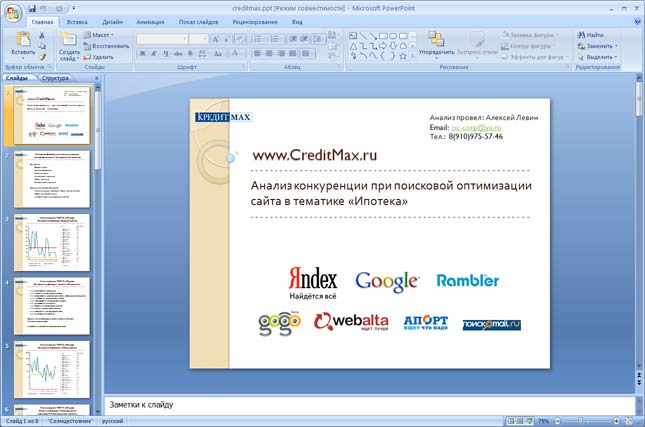Click into the Заметки к слайду notes field
The width and height of the screenshot is (645, 427).
[369, 405]
